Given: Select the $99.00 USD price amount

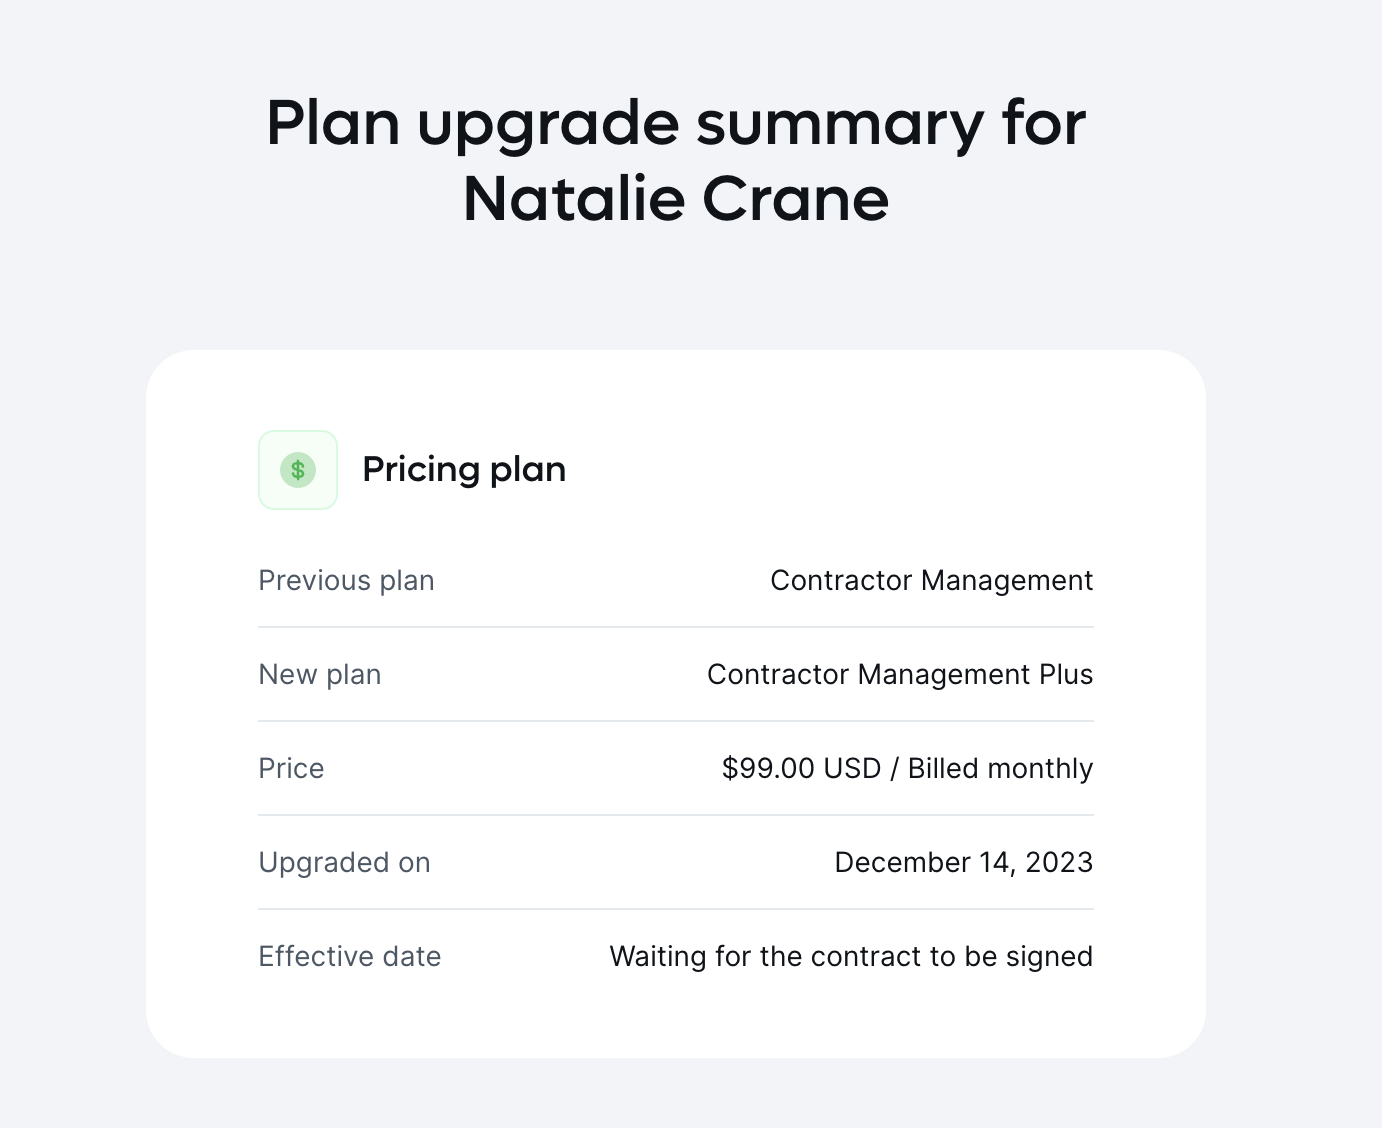Looking at the screenshot, I should point(801,769).
